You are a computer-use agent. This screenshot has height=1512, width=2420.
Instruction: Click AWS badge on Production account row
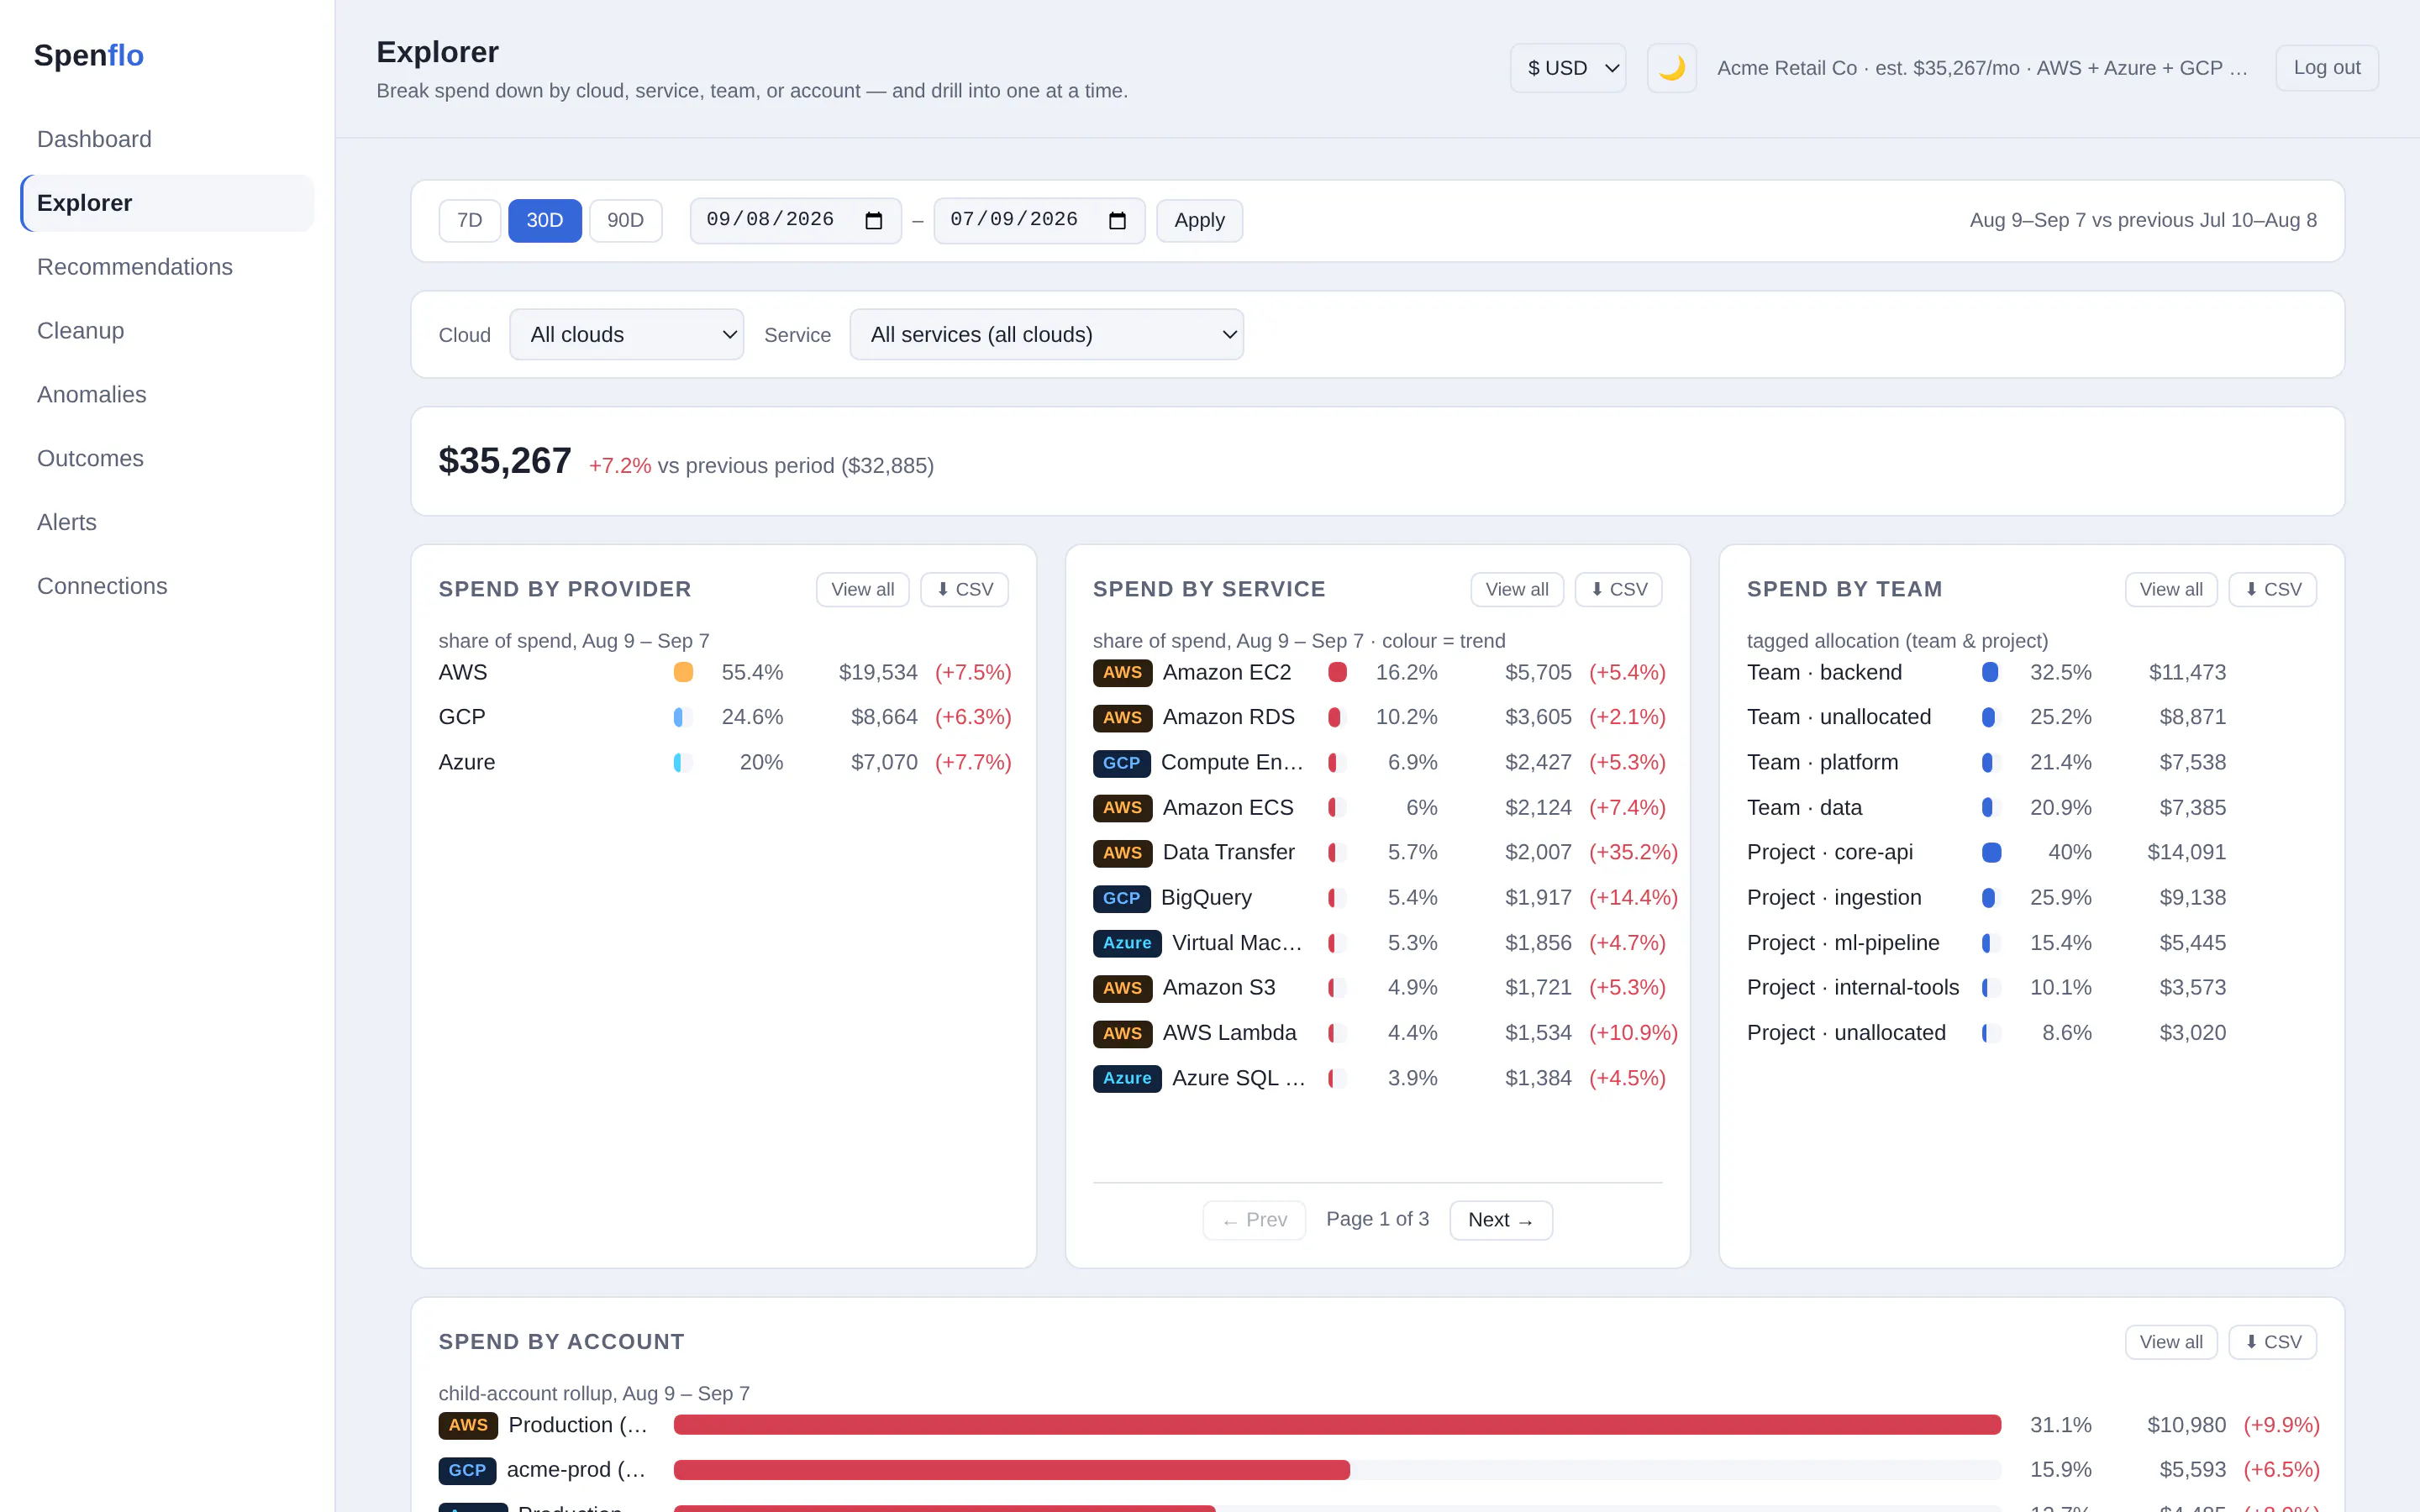tap(468, 1425)
